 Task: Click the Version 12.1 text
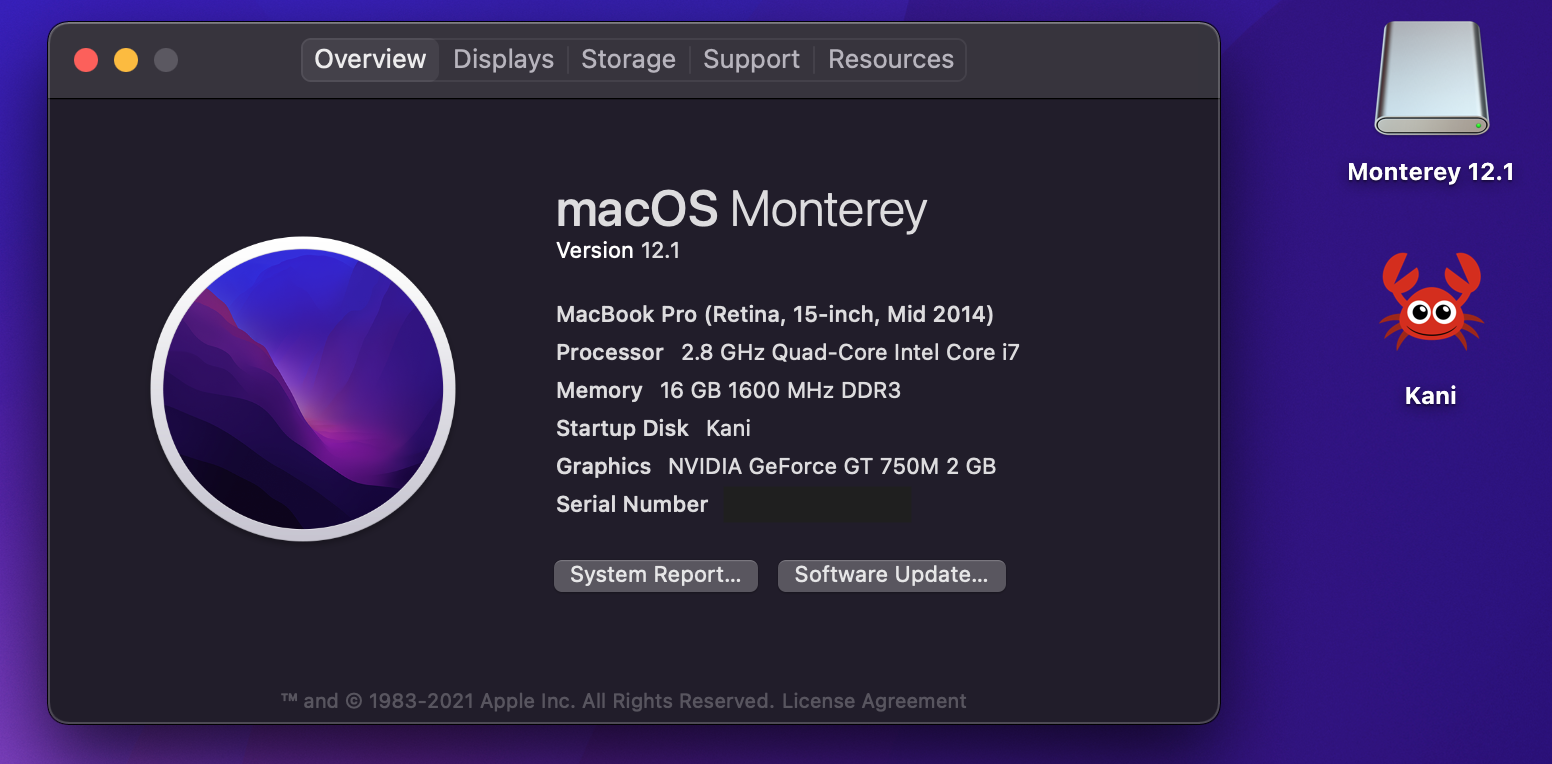tap(618, 251)
